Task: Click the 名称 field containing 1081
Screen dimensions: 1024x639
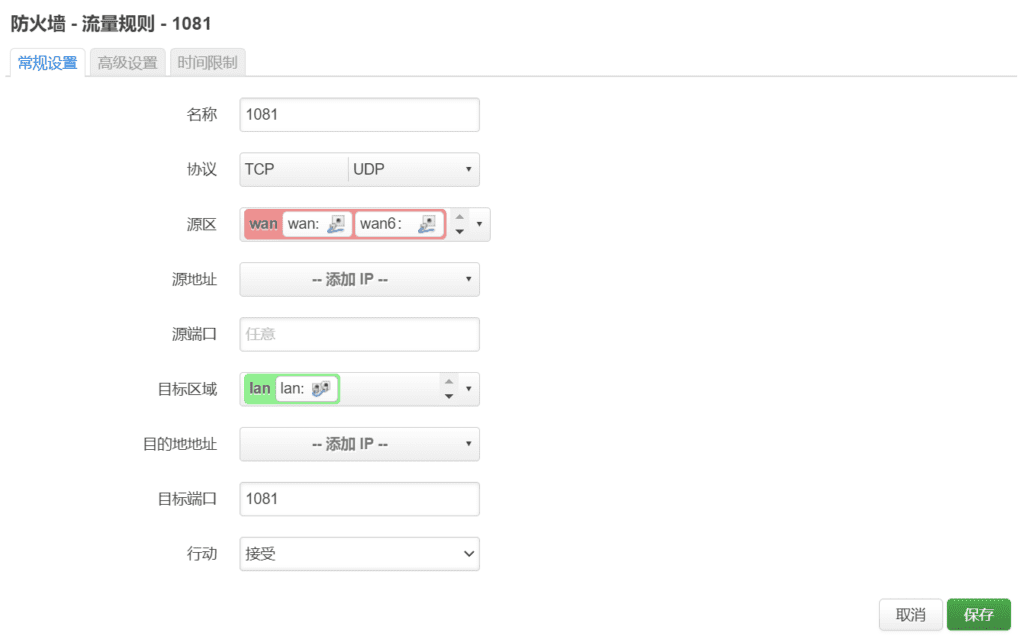Action: (358, 114)
